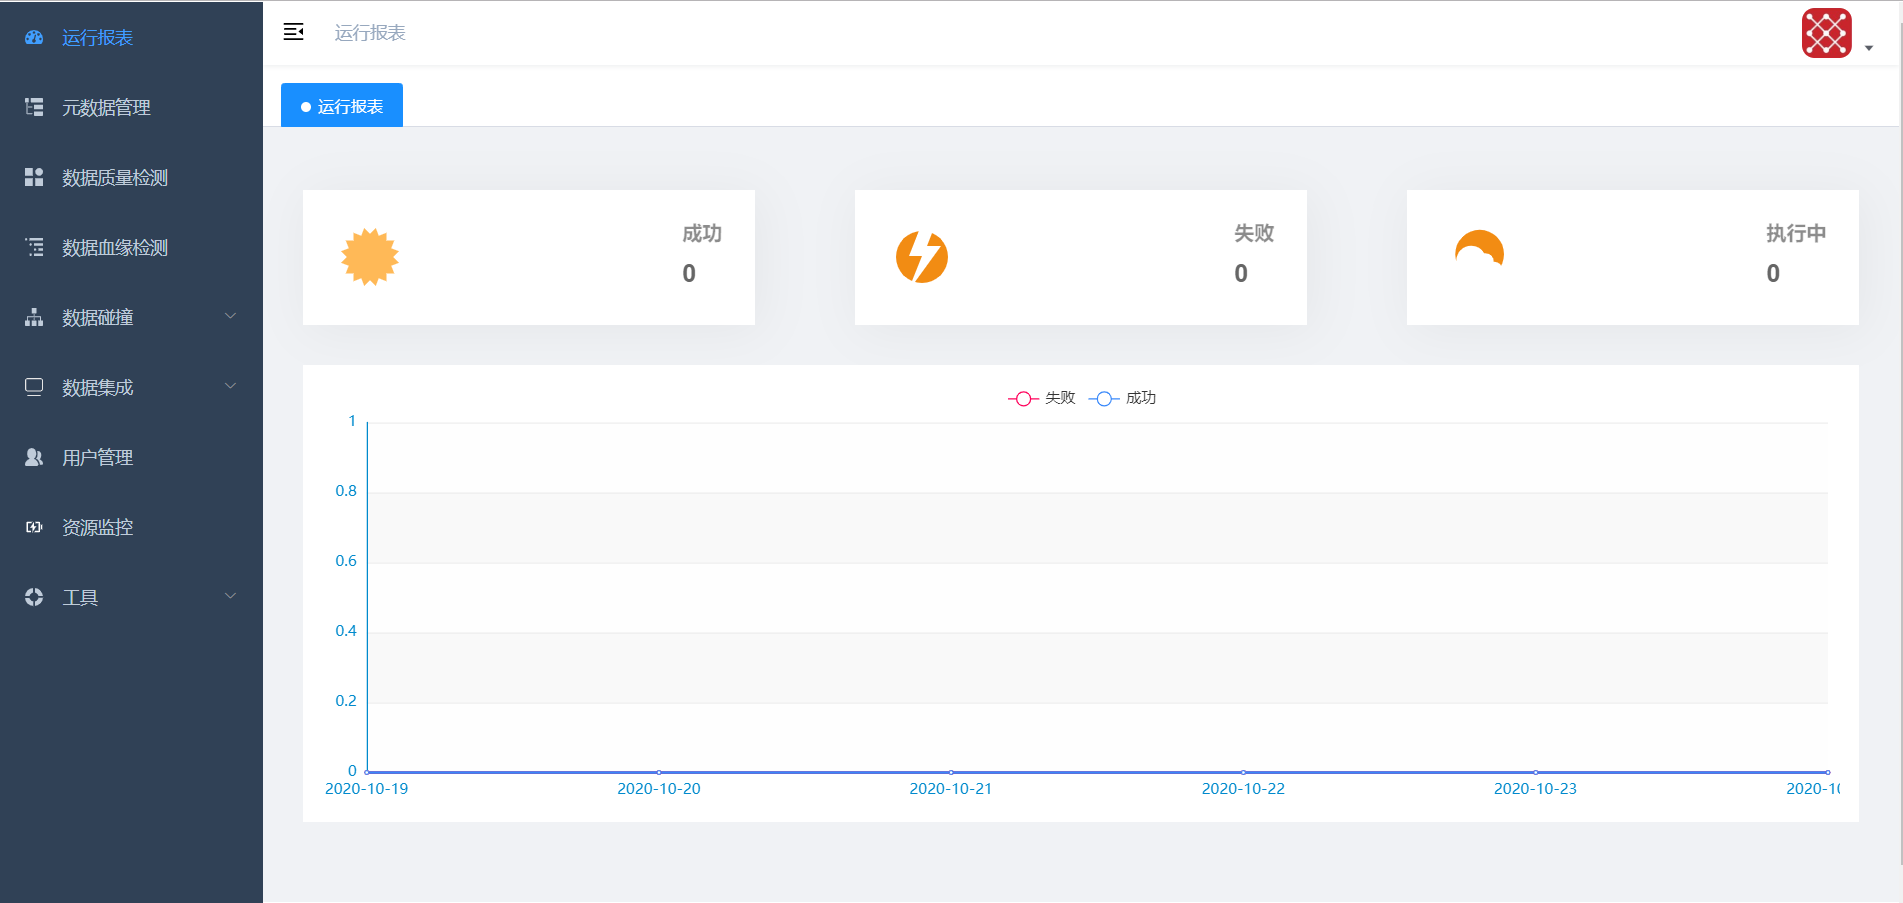
Task: Click the 失败 count value 0
Action: 1241,273
